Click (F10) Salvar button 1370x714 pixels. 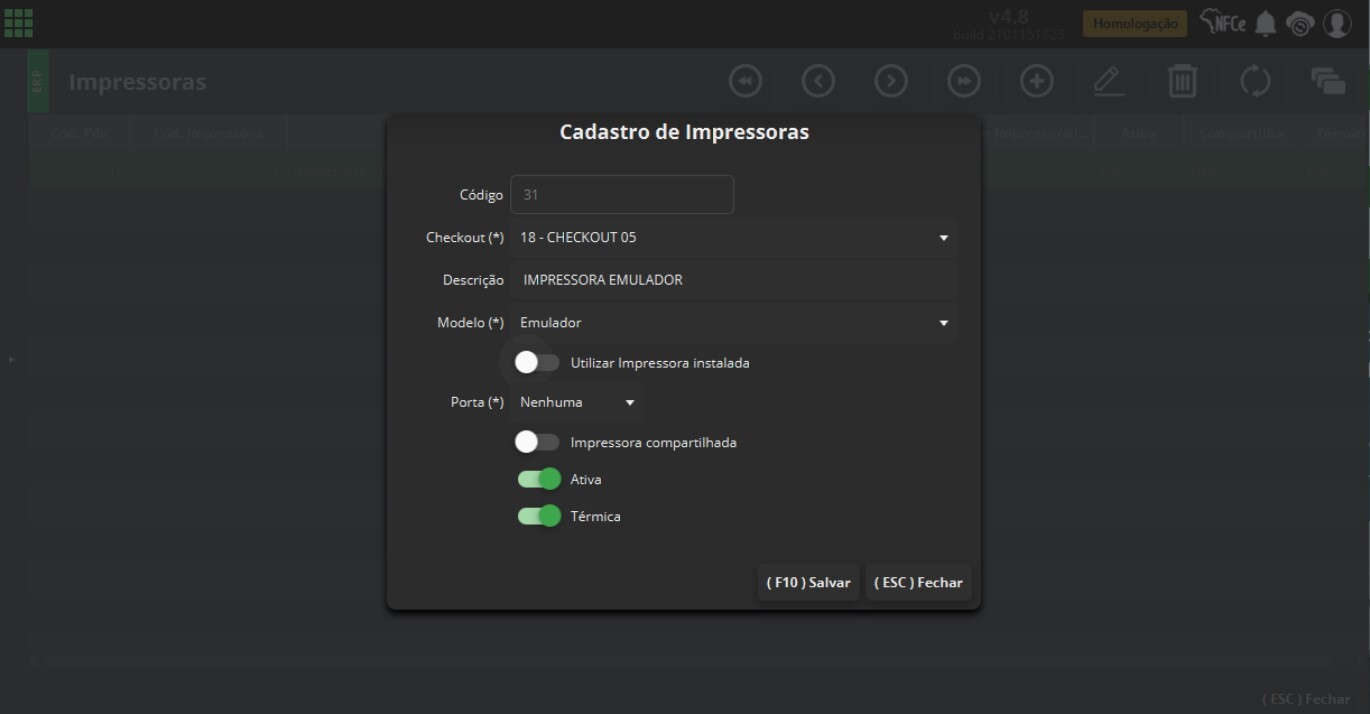point(808,582)
